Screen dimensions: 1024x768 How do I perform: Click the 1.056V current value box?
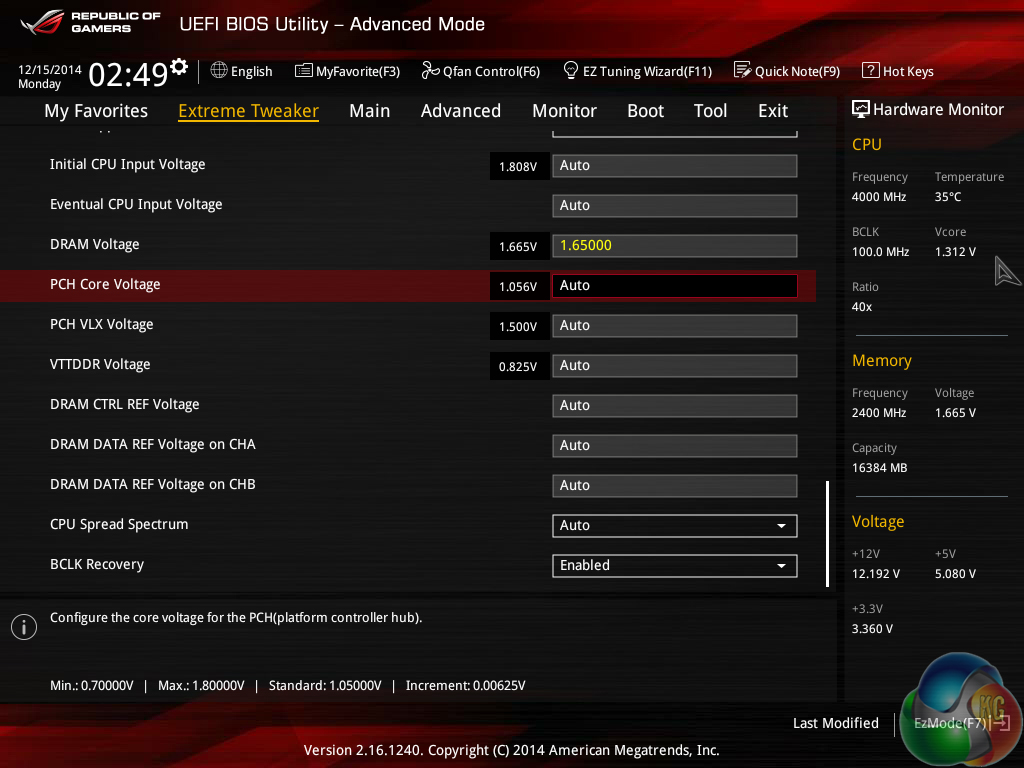(519, 286)
